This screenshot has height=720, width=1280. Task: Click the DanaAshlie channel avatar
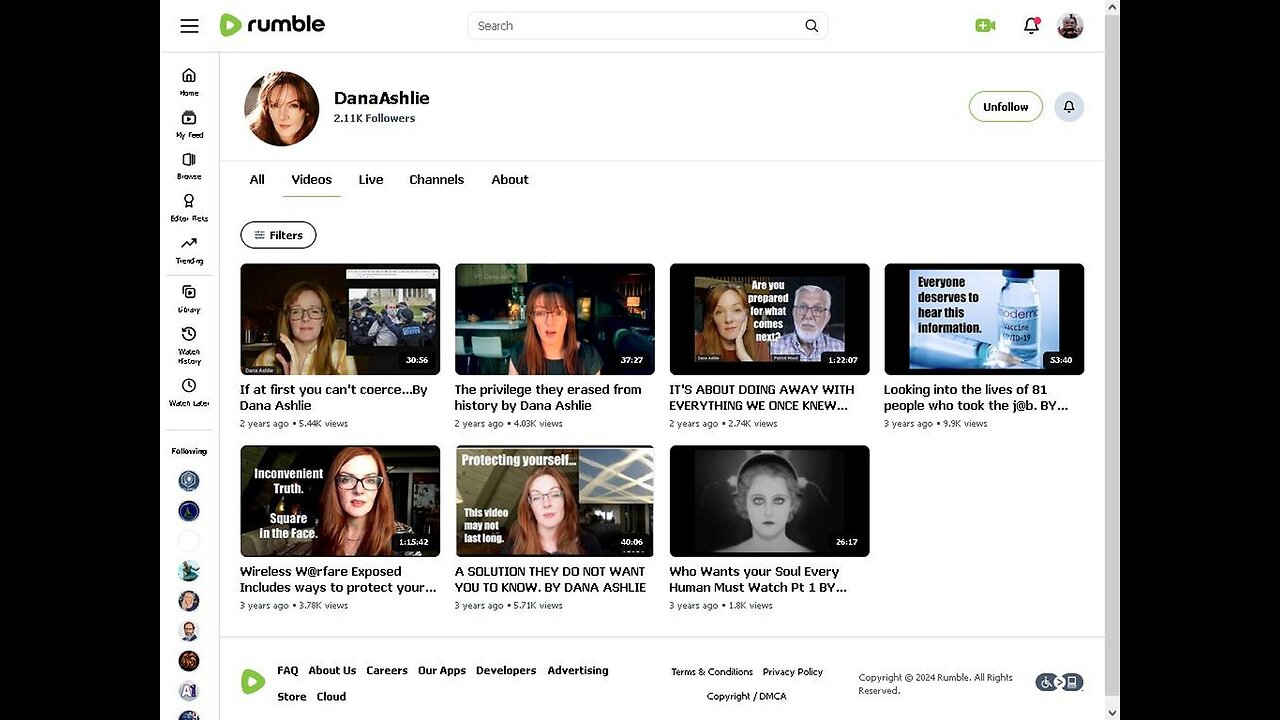coord(282,108)
